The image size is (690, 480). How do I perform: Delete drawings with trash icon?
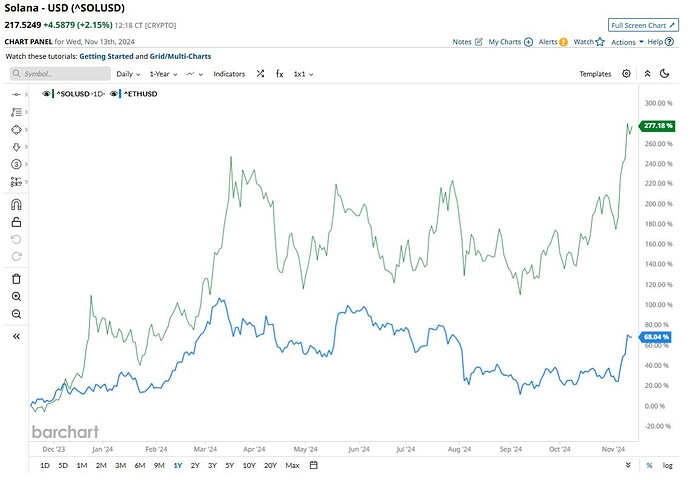16,278
